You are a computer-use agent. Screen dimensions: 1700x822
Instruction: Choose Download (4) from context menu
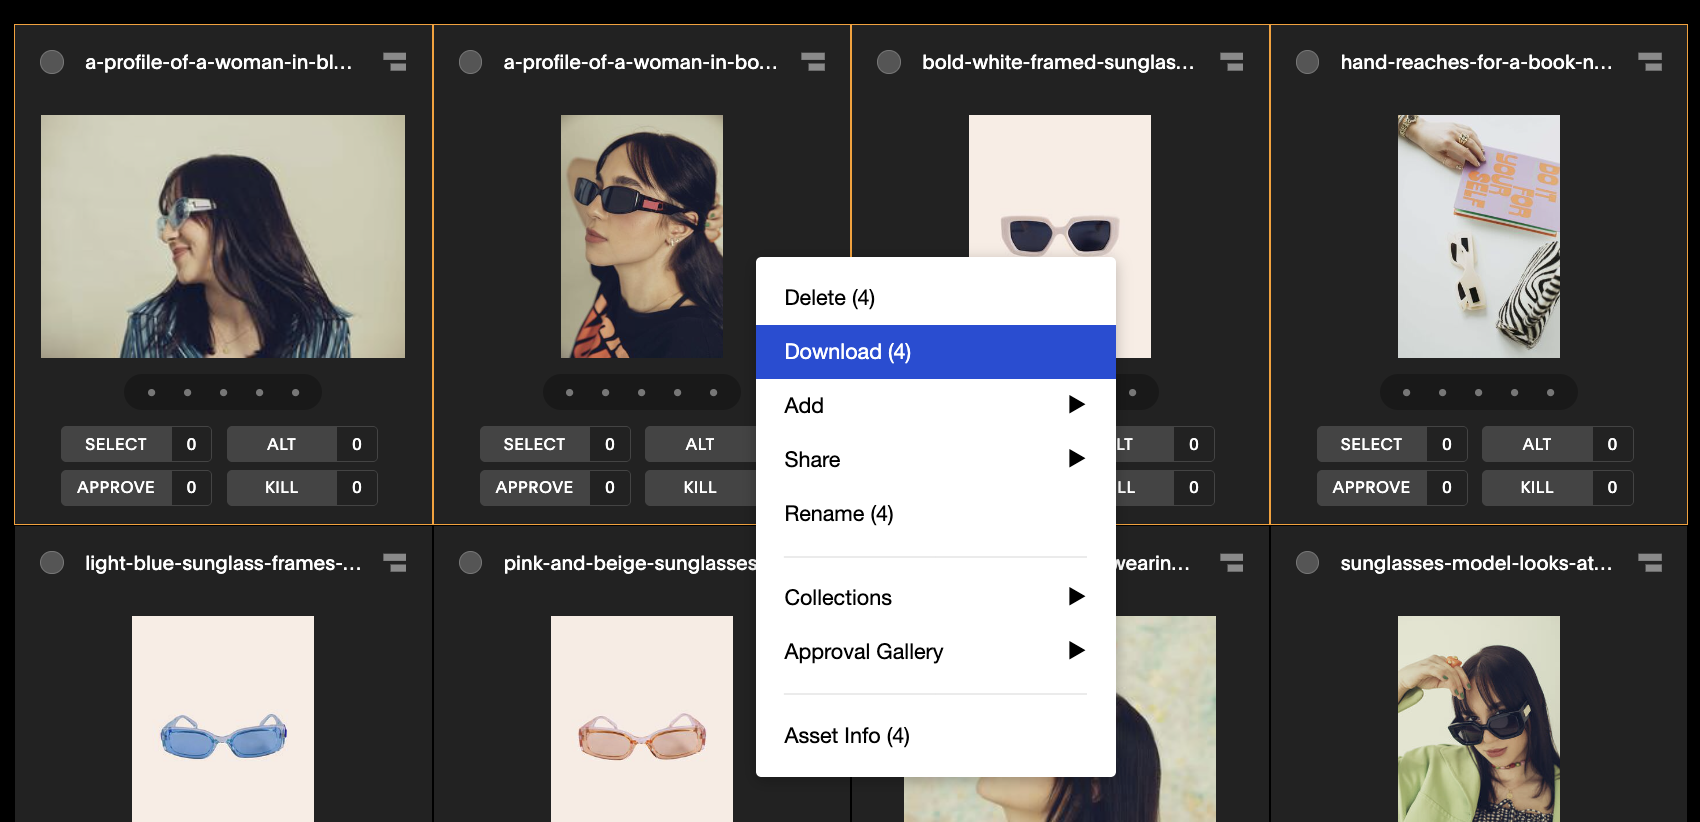(935, 352)
